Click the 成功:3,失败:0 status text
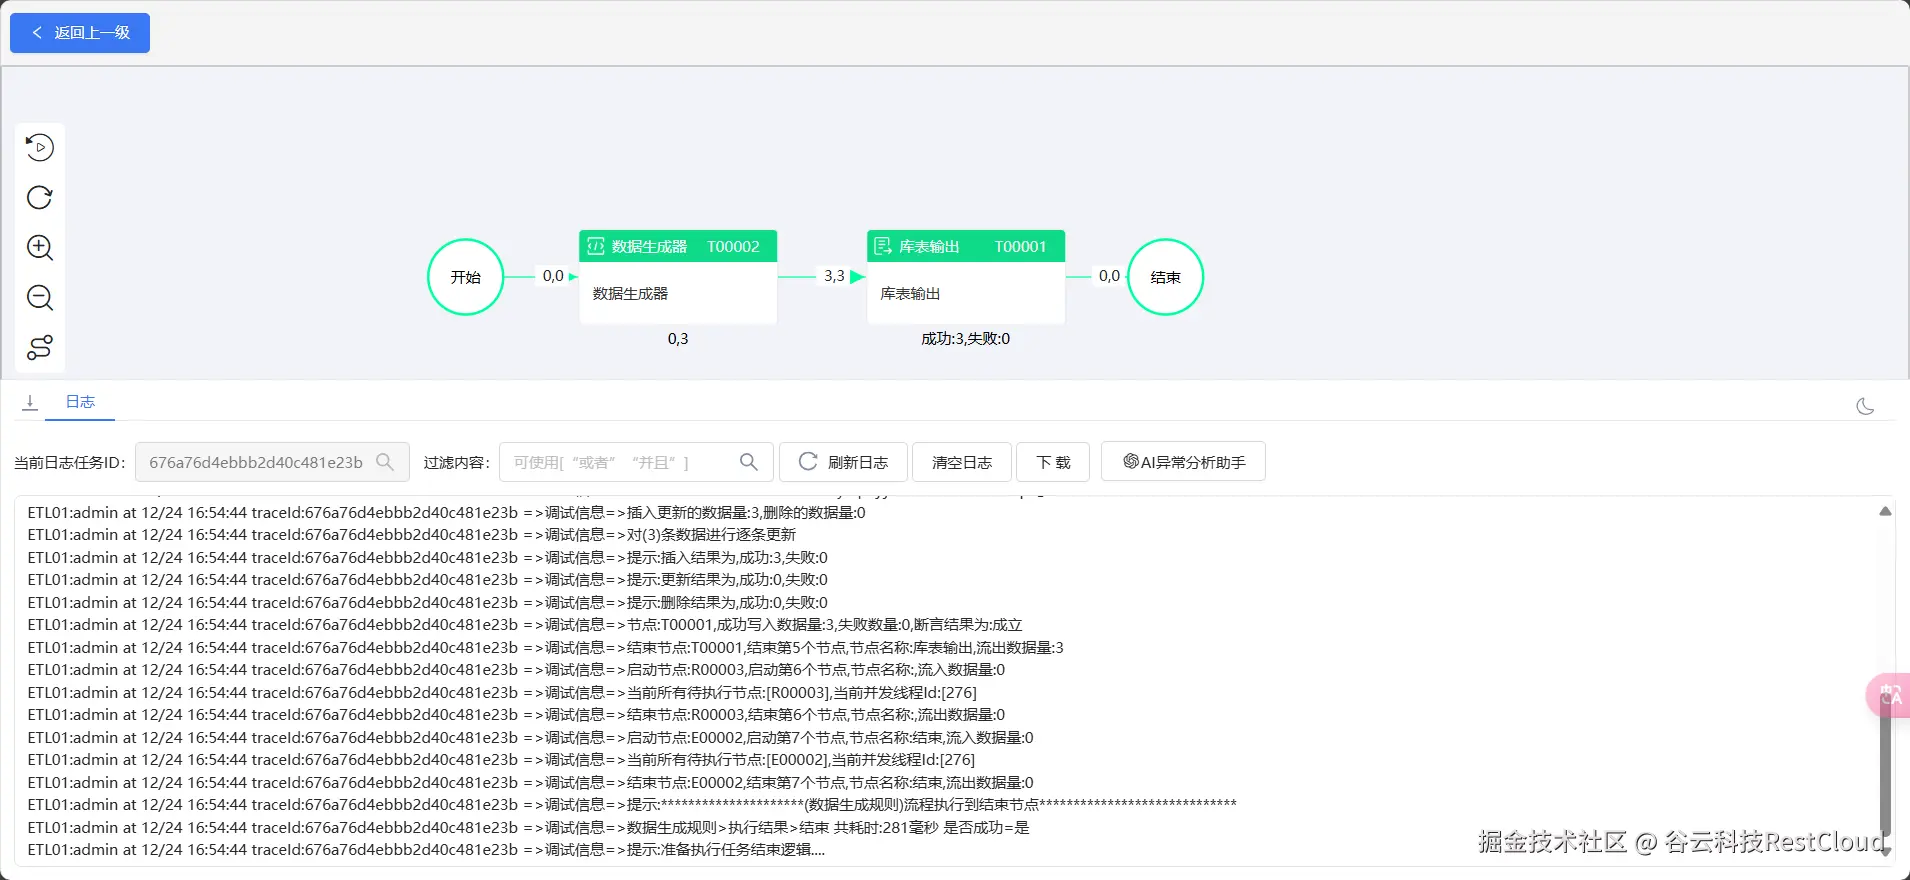The width and height of the screenshot is (1910, 880). [x=965, y=339]
